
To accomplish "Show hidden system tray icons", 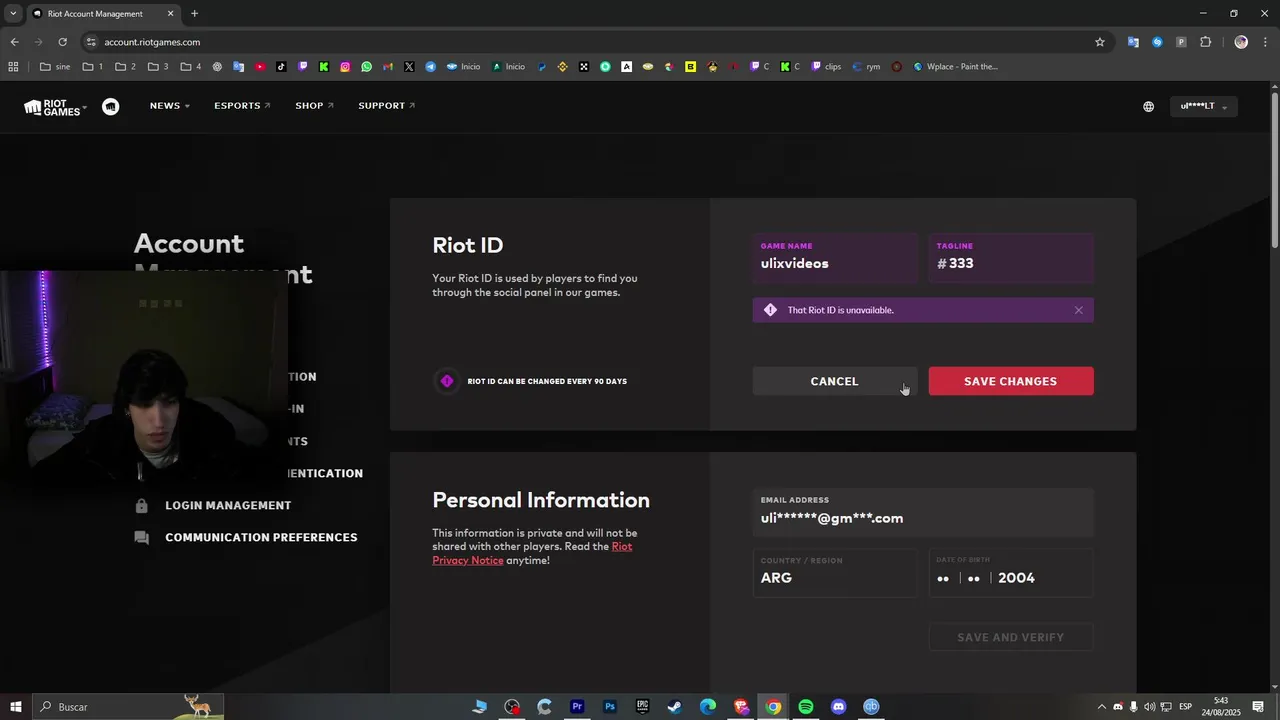I will coord(1102,707).
